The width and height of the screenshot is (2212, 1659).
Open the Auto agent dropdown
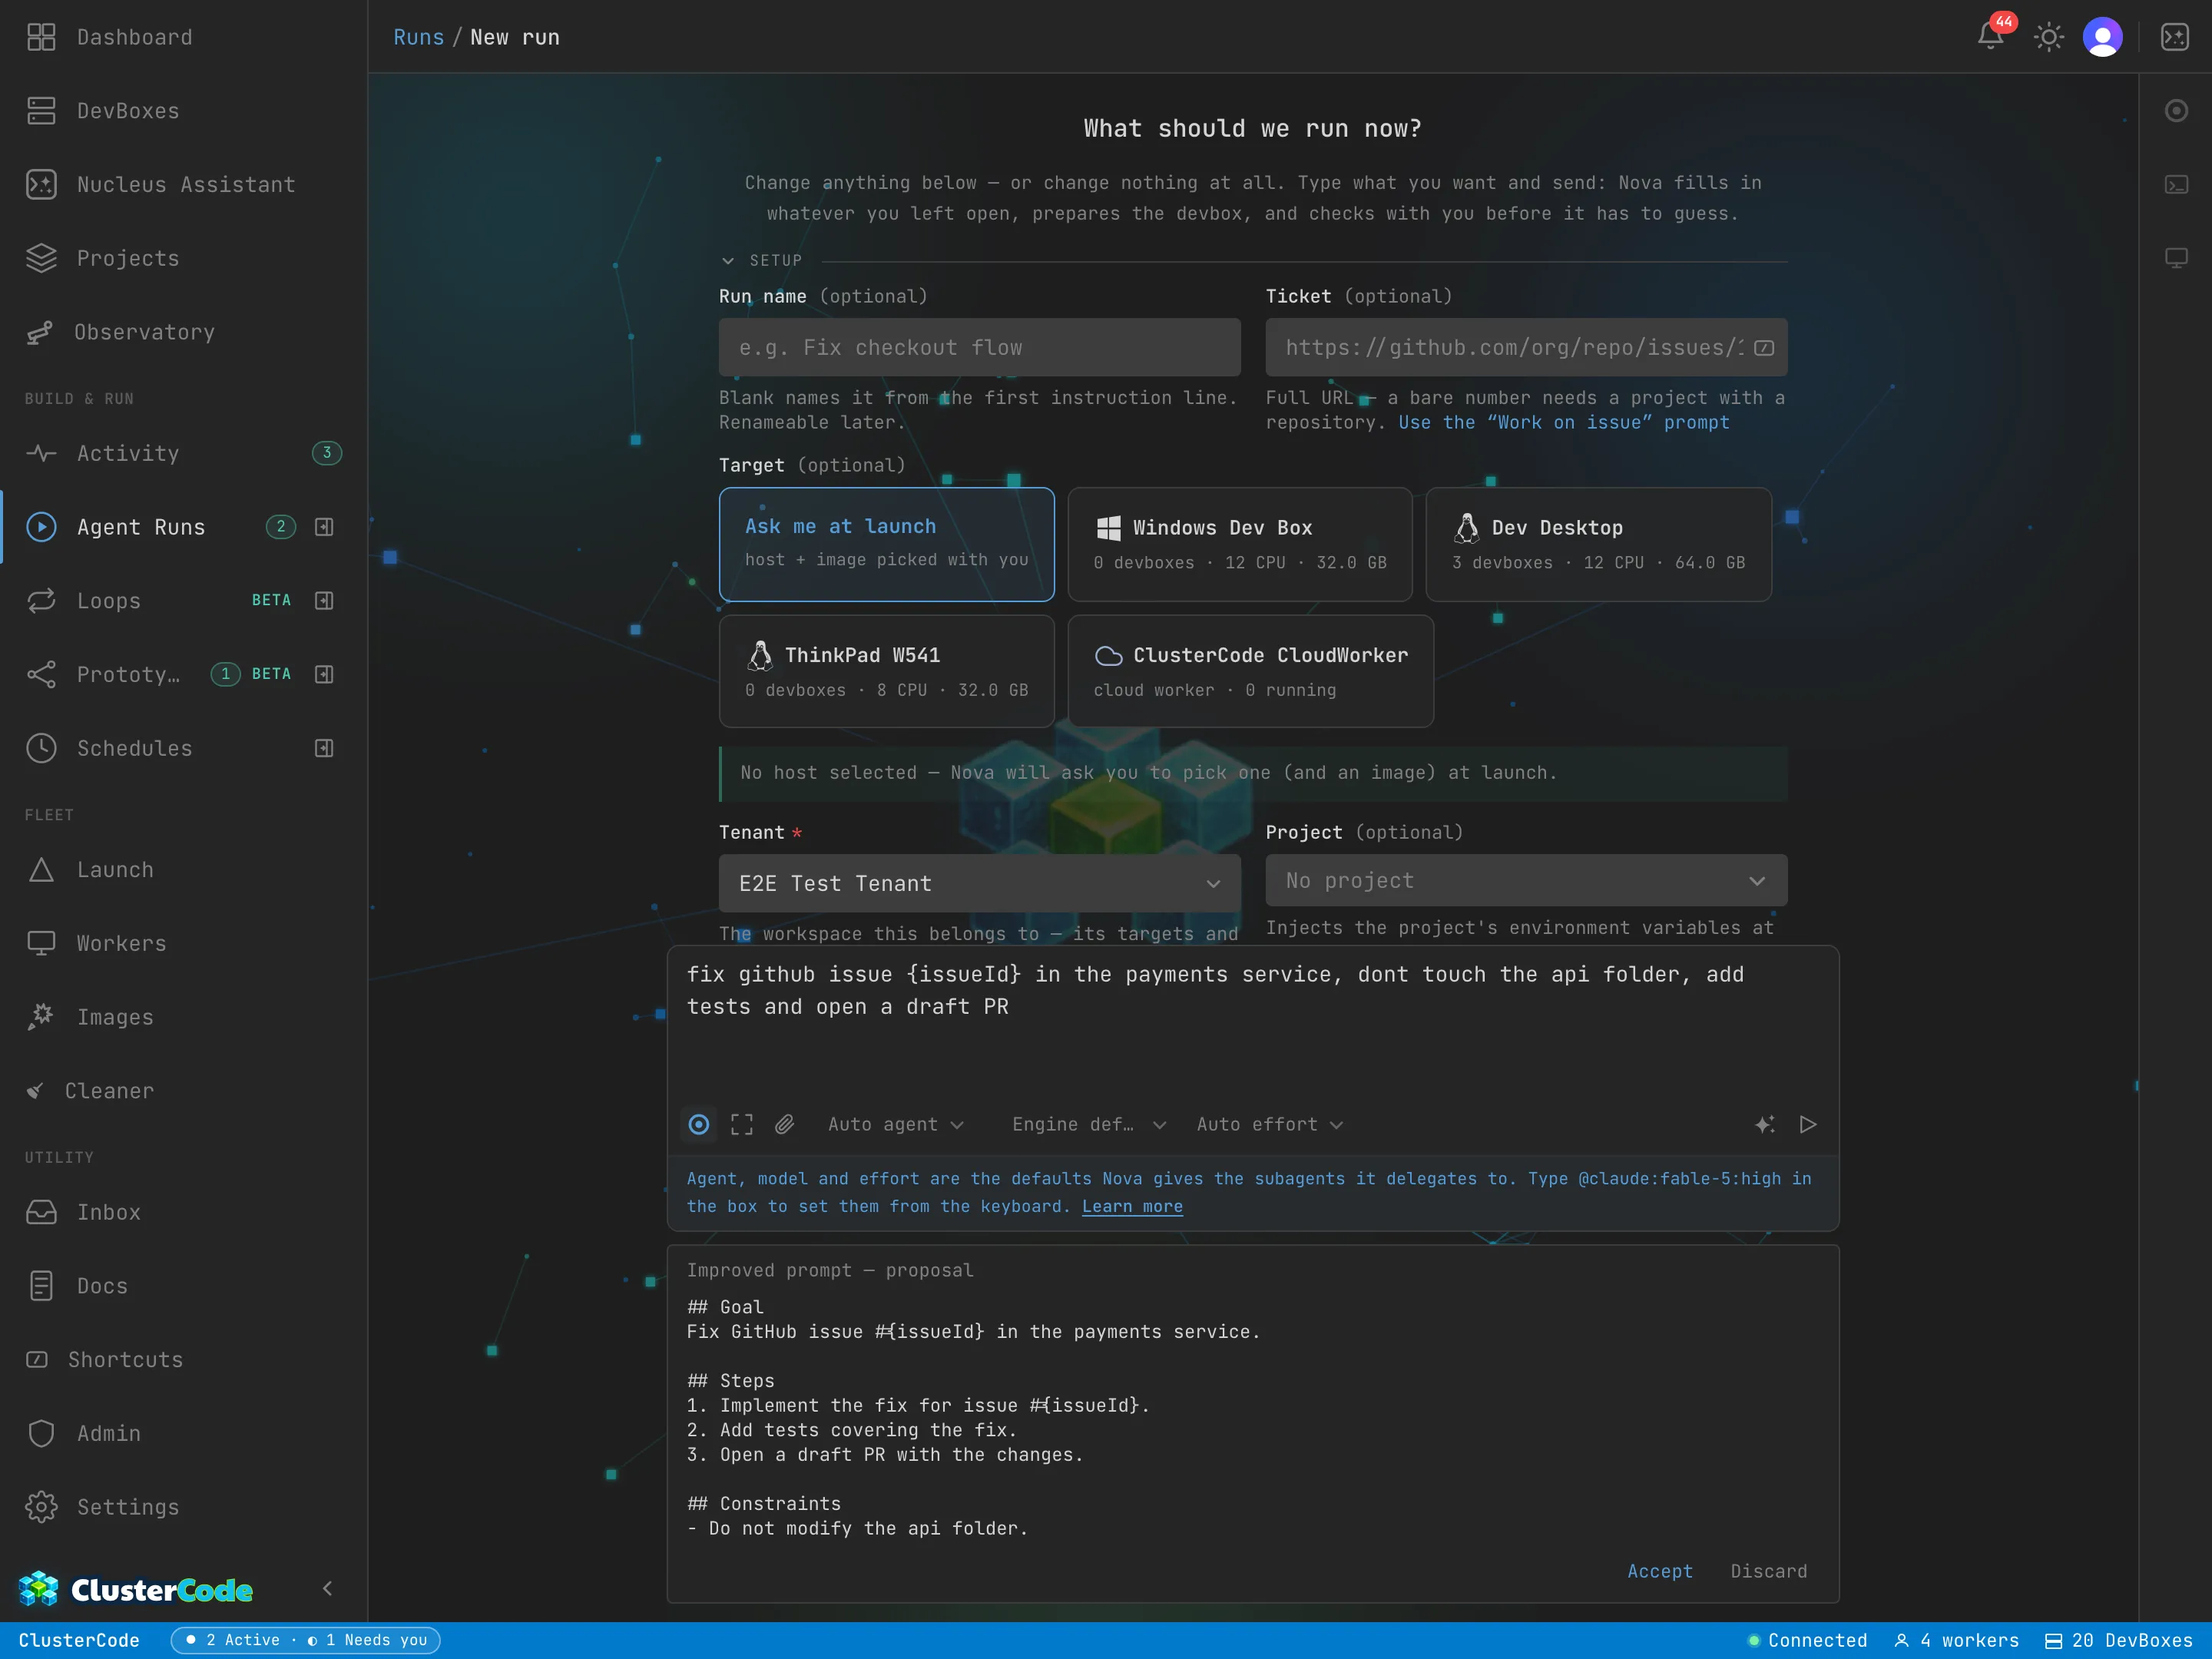(896, 1124)
